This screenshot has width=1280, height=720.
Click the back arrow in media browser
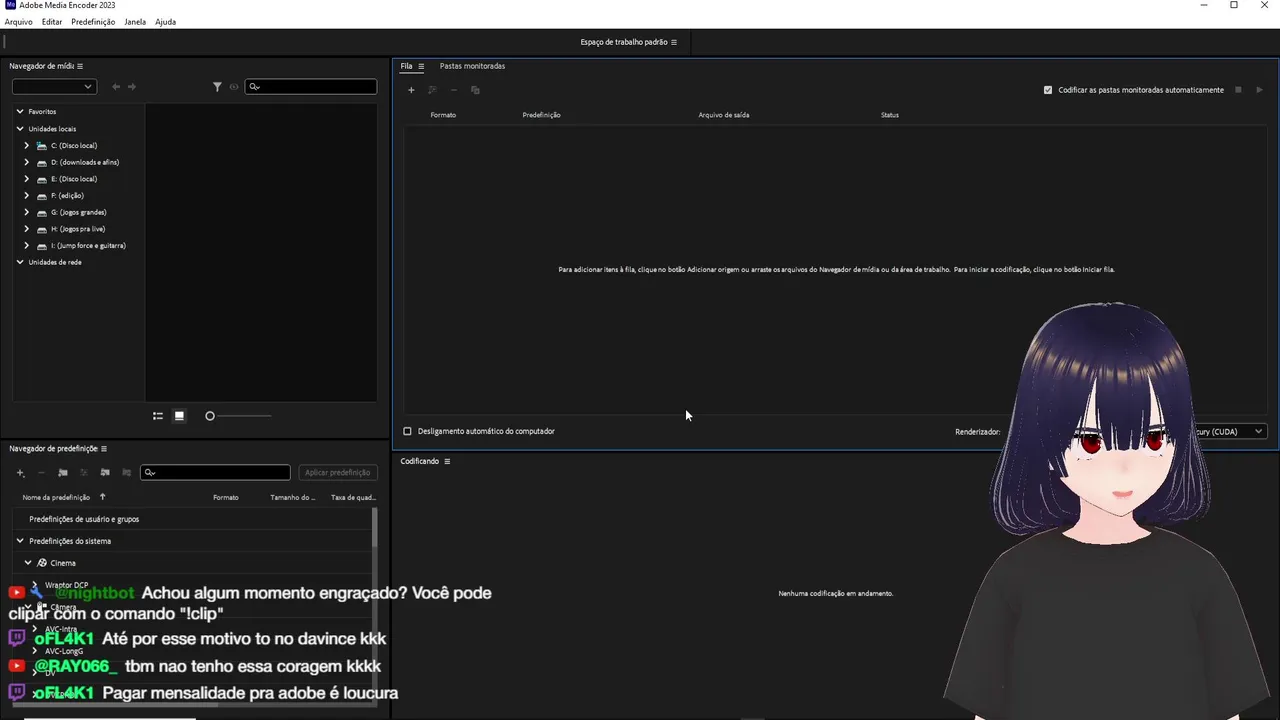tap(116, 87)
